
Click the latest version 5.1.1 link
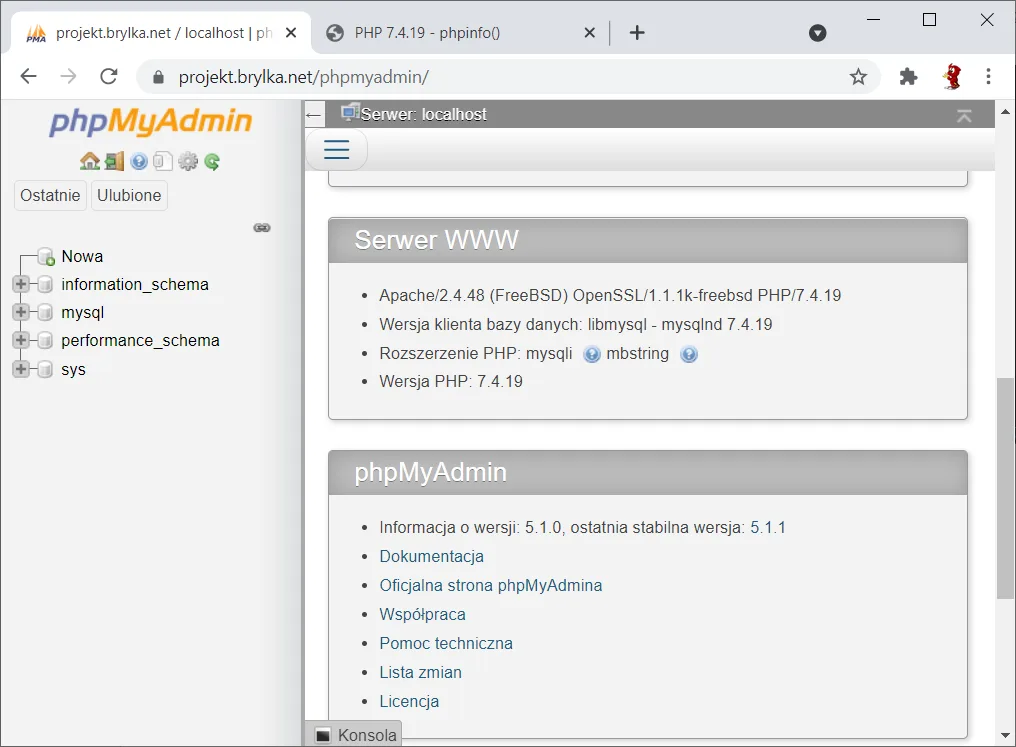click(x=767, y=528)
